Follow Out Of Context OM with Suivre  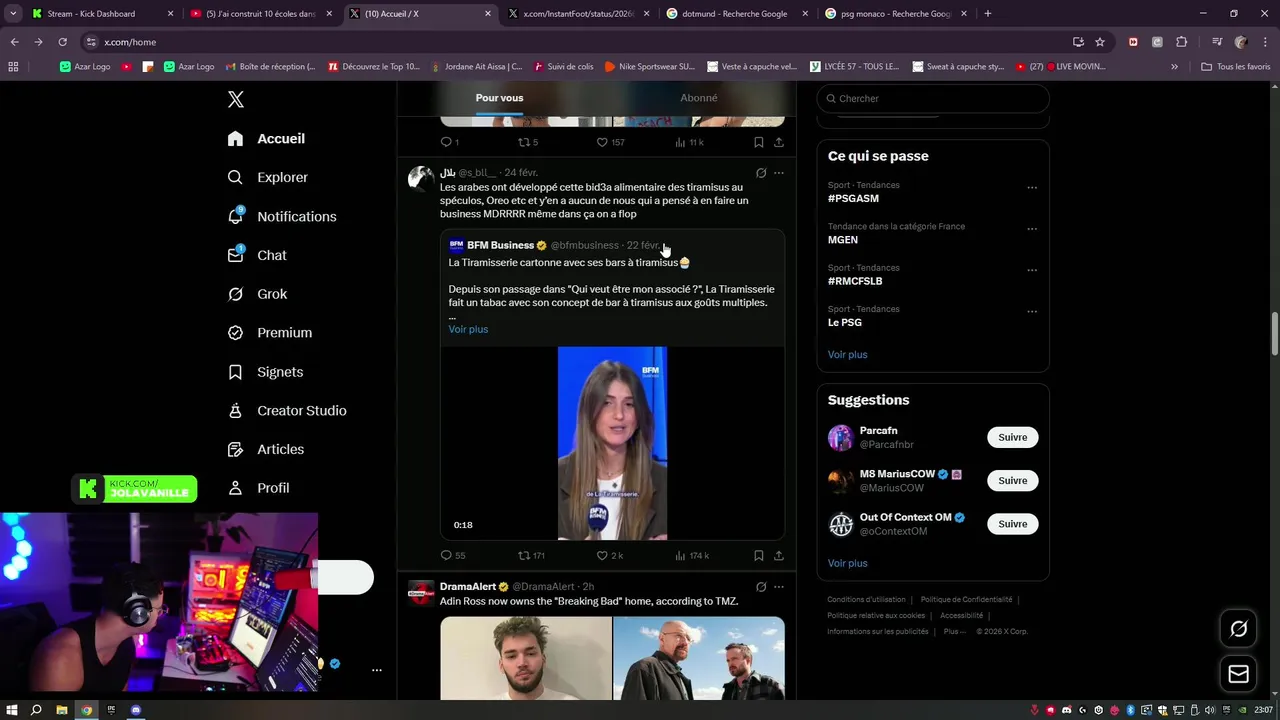[x=1012, y=524]
